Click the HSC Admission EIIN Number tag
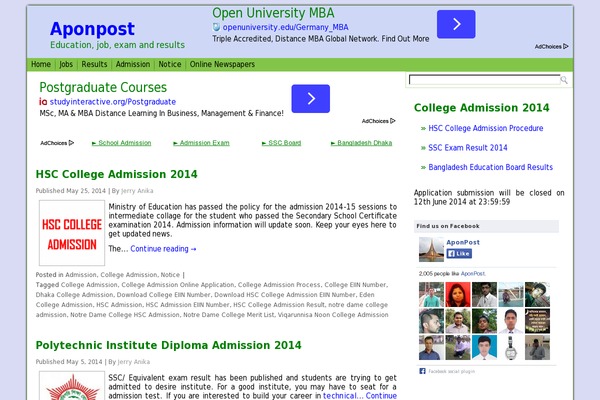This screenshot has height=400, width=600. (188, 305)
